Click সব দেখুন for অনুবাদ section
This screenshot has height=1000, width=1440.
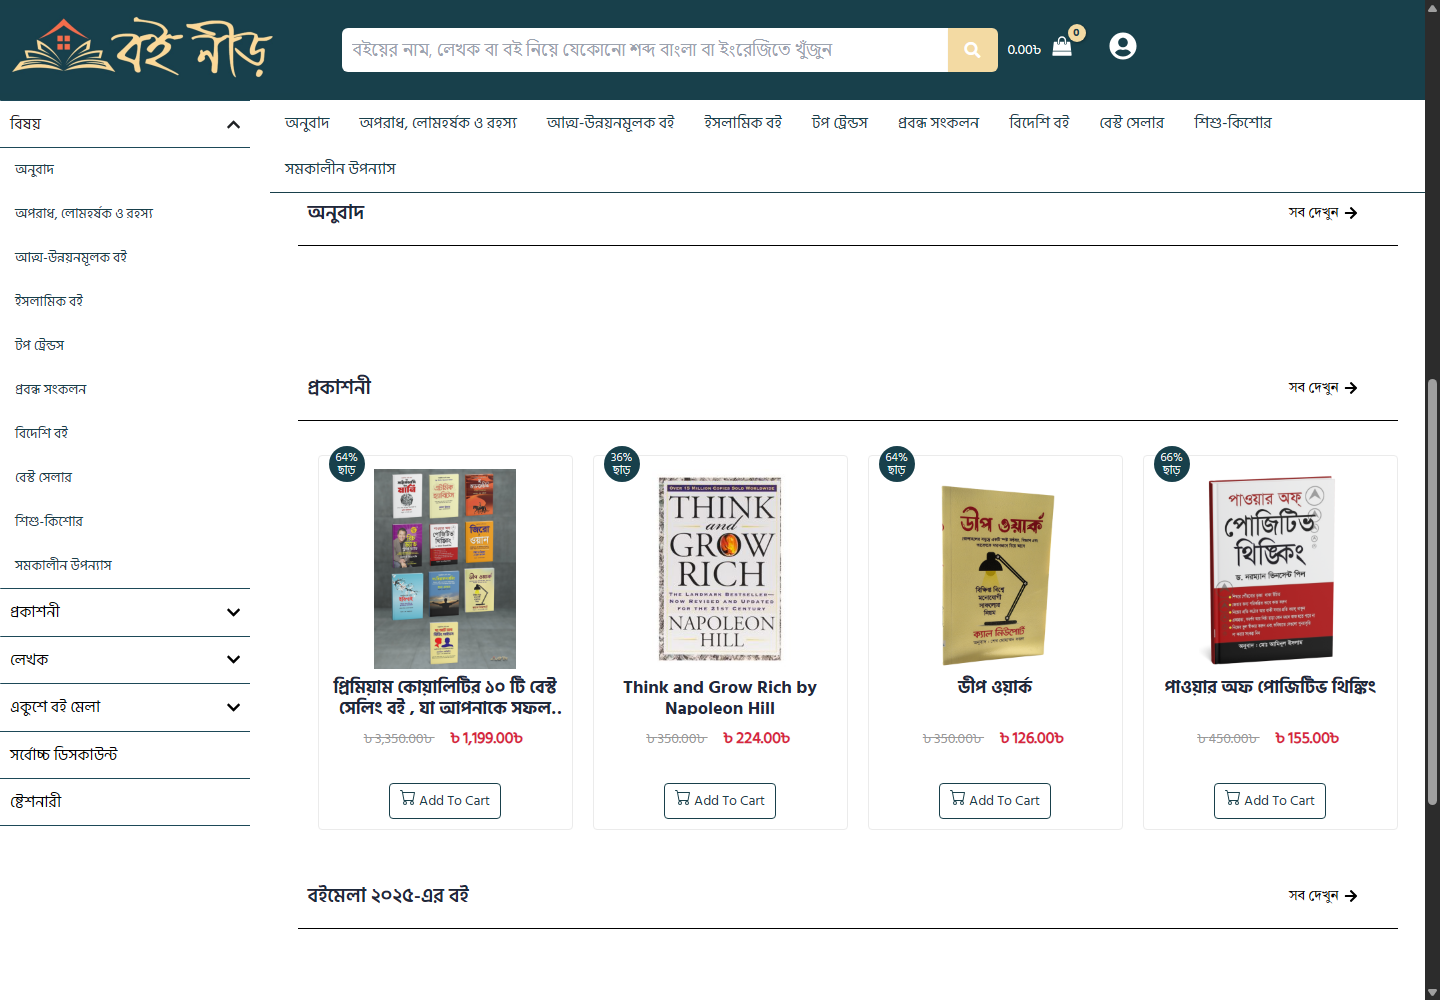click(x=1313, y=213)
